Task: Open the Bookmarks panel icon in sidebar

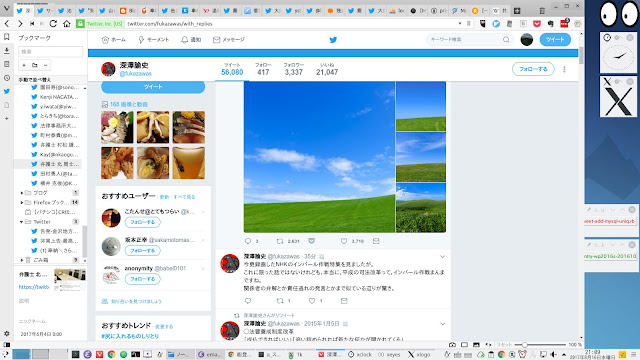Action: [x=7, y=37]
